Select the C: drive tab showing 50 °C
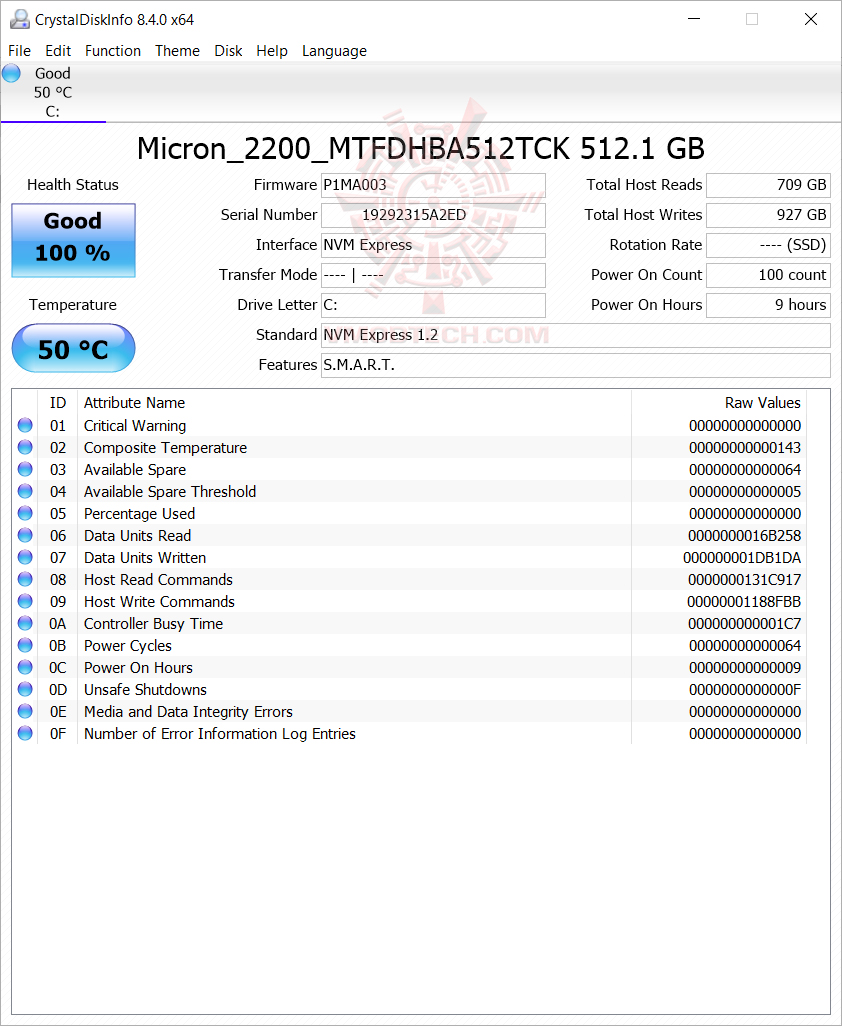This screenshot has height=1026, width=842. pos(53,92)
